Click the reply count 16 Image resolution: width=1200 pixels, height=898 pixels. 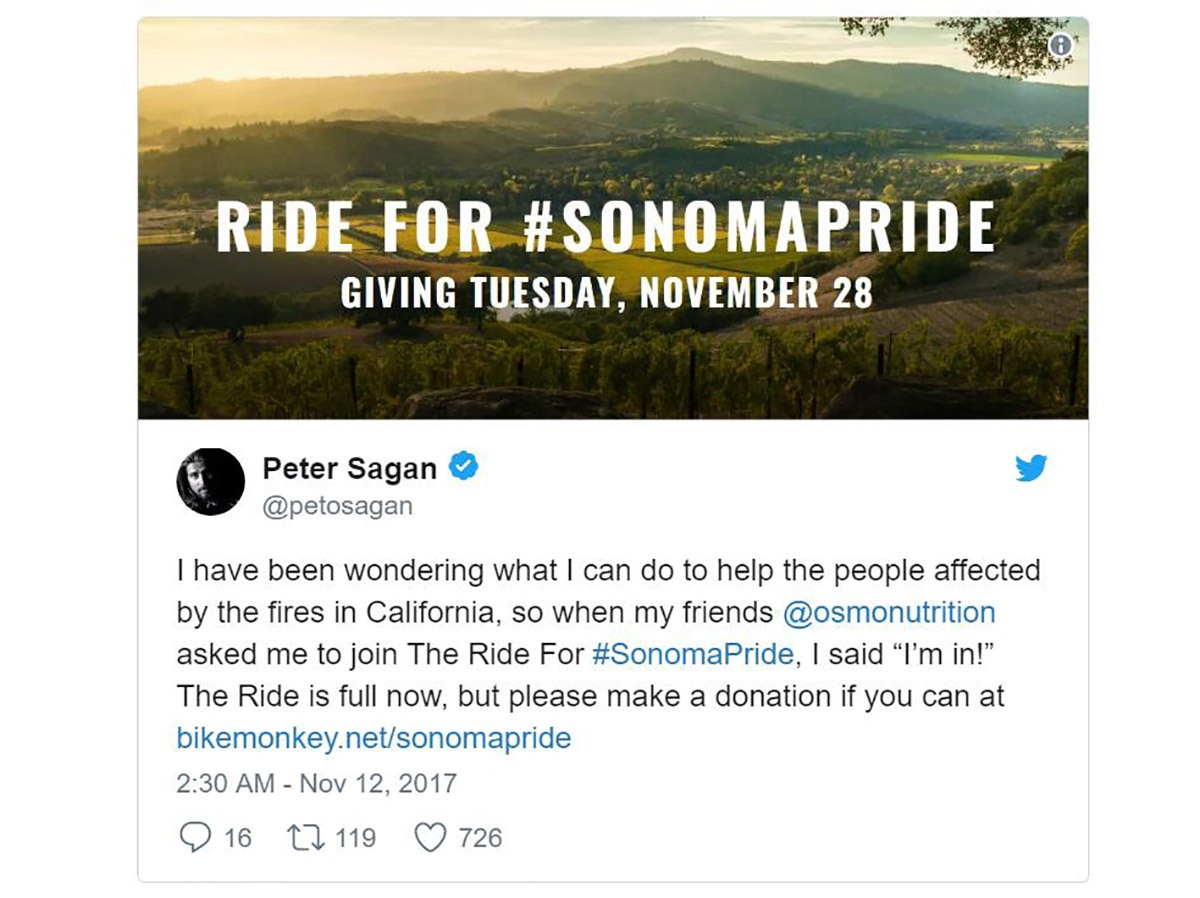[238, 837]
